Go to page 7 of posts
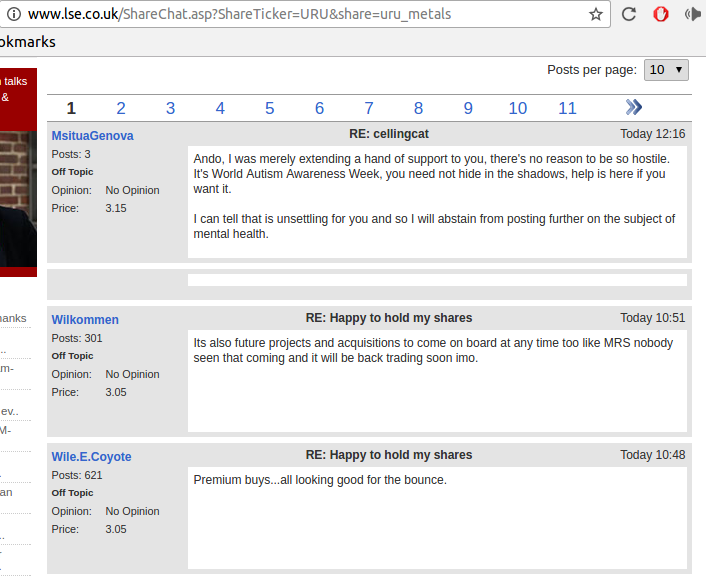This screenshot has width=706, height=577. point(369,108)
